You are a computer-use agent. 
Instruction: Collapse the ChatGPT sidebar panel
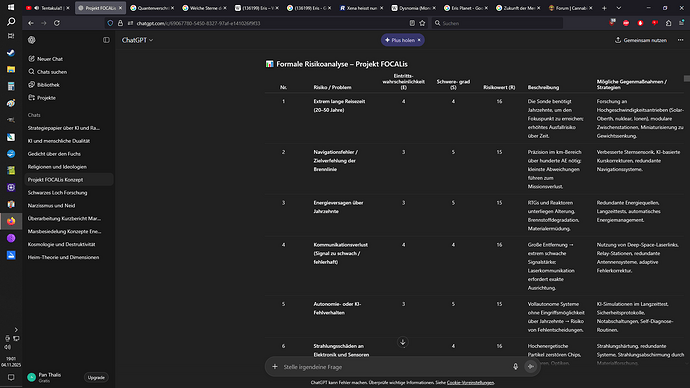(106, 40)
